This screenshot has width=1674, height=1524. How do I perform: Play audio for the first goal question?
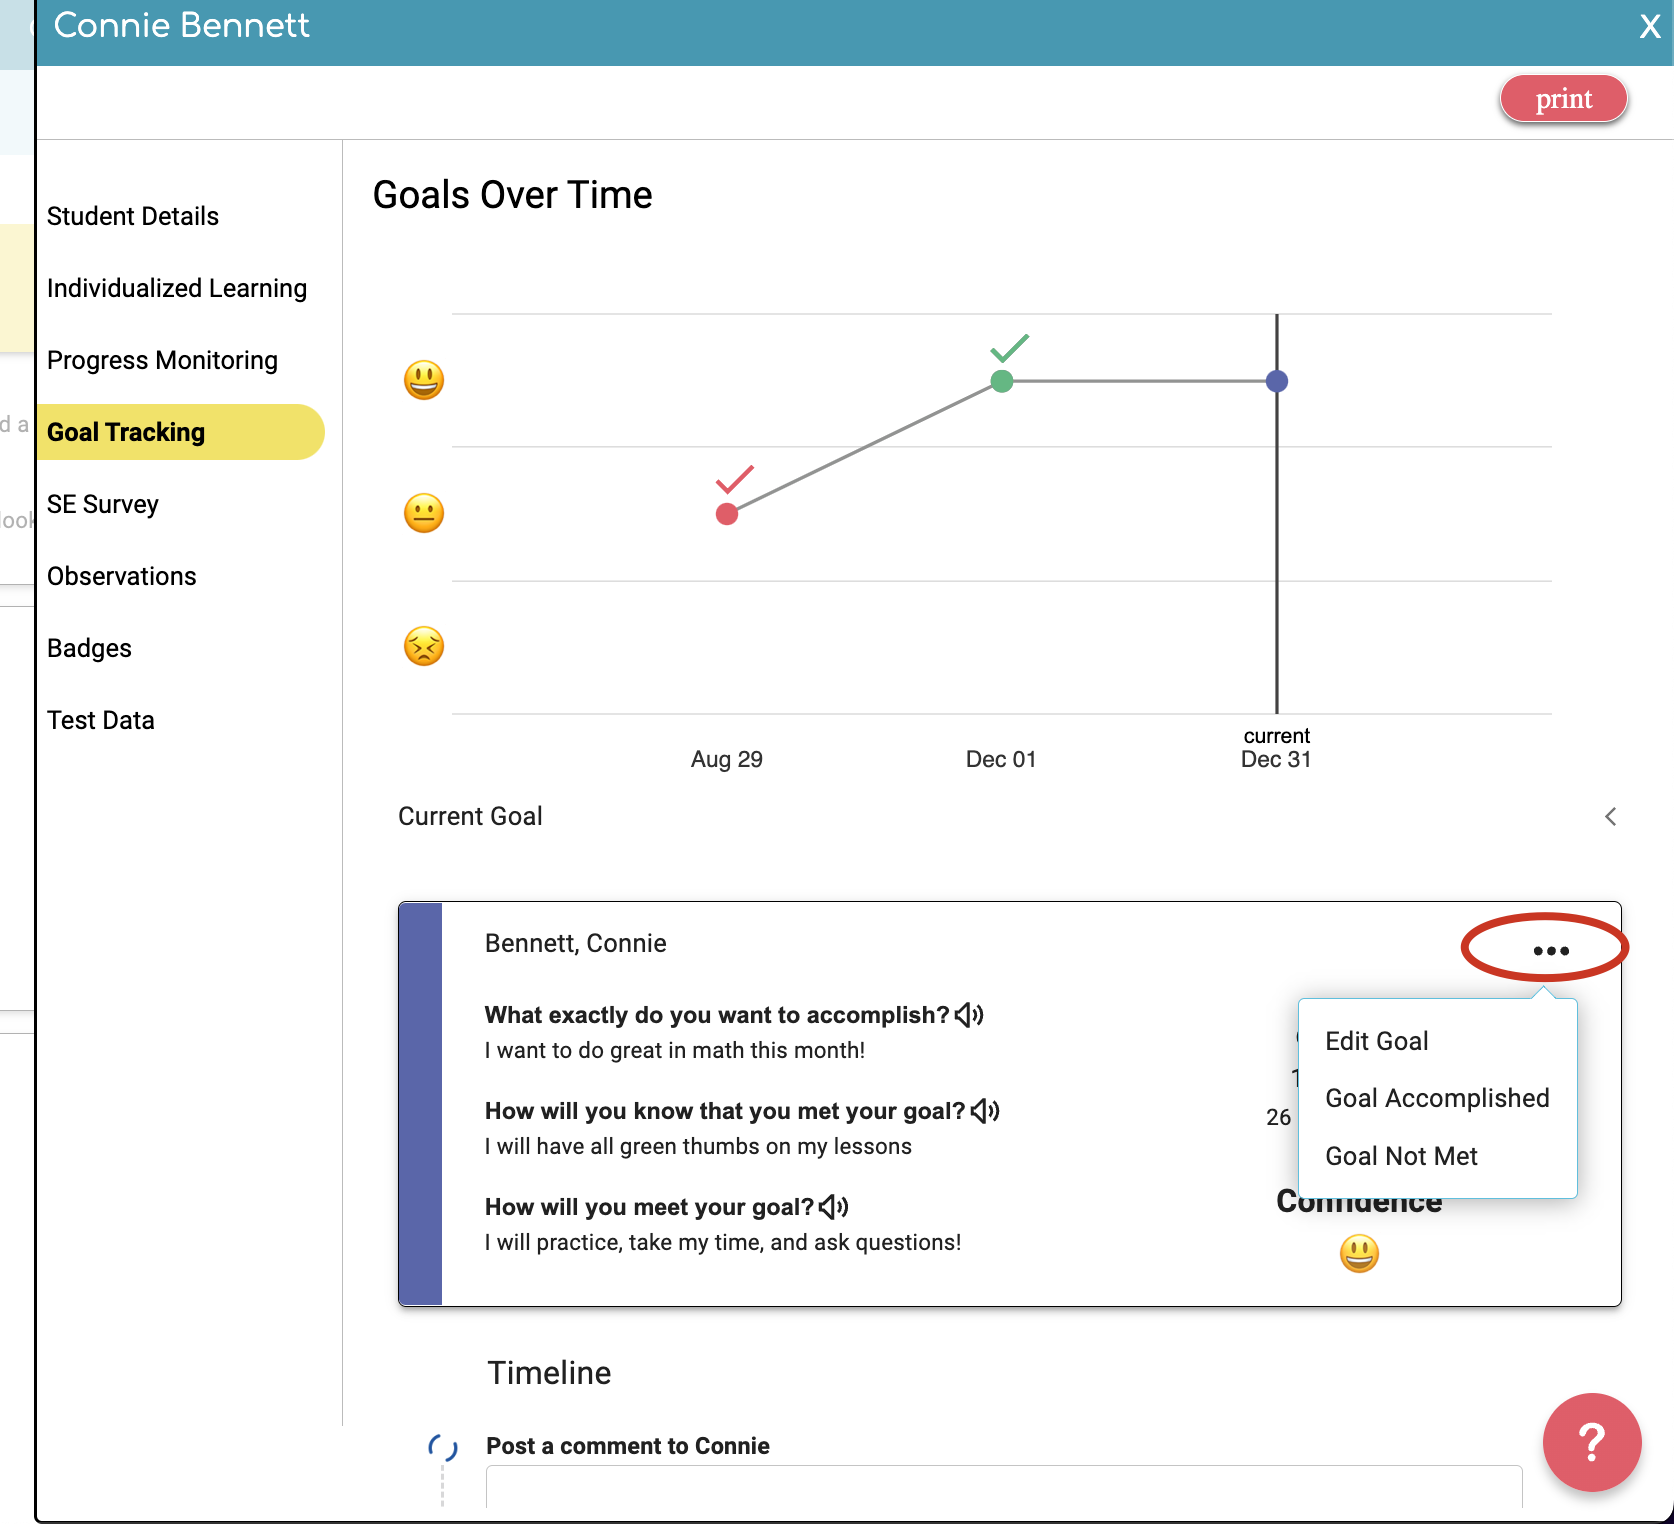[x=970, y=1014]
